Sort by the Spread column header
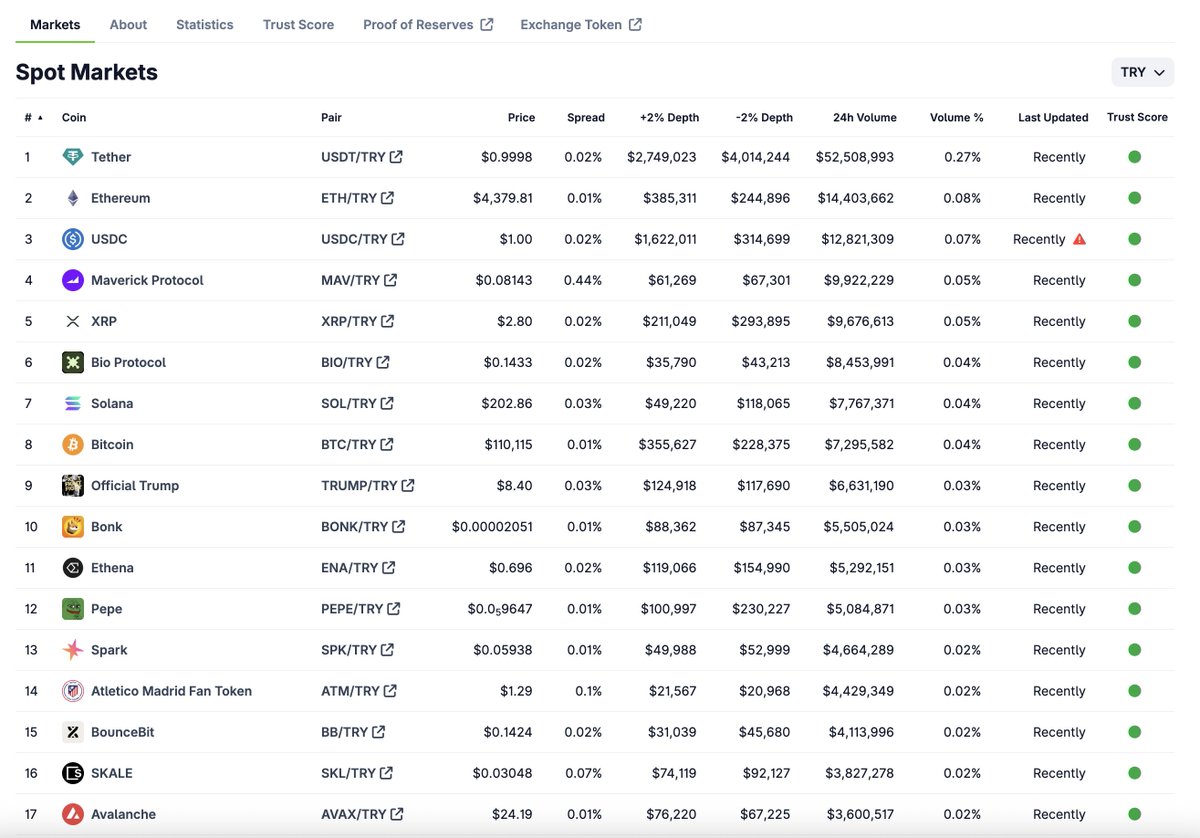The height and width of the screenshot is (838, 1200). tap(585, 117)
